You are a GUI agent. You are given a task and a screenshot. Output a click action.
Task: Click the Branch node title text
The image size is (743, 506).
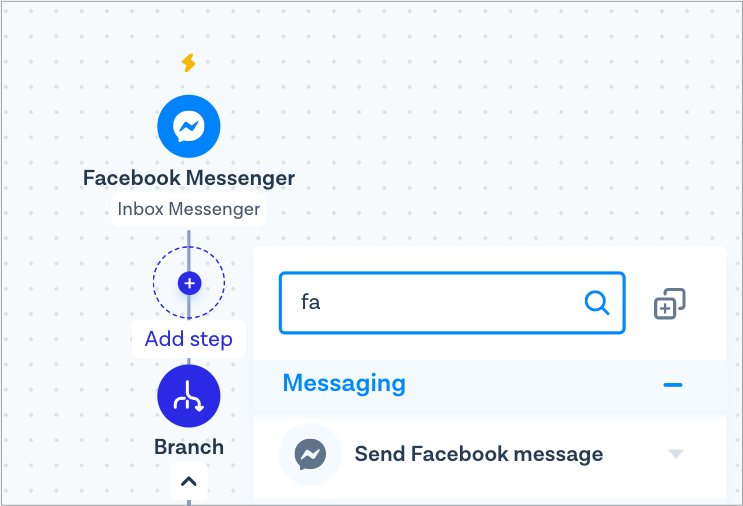pos(189,447)
